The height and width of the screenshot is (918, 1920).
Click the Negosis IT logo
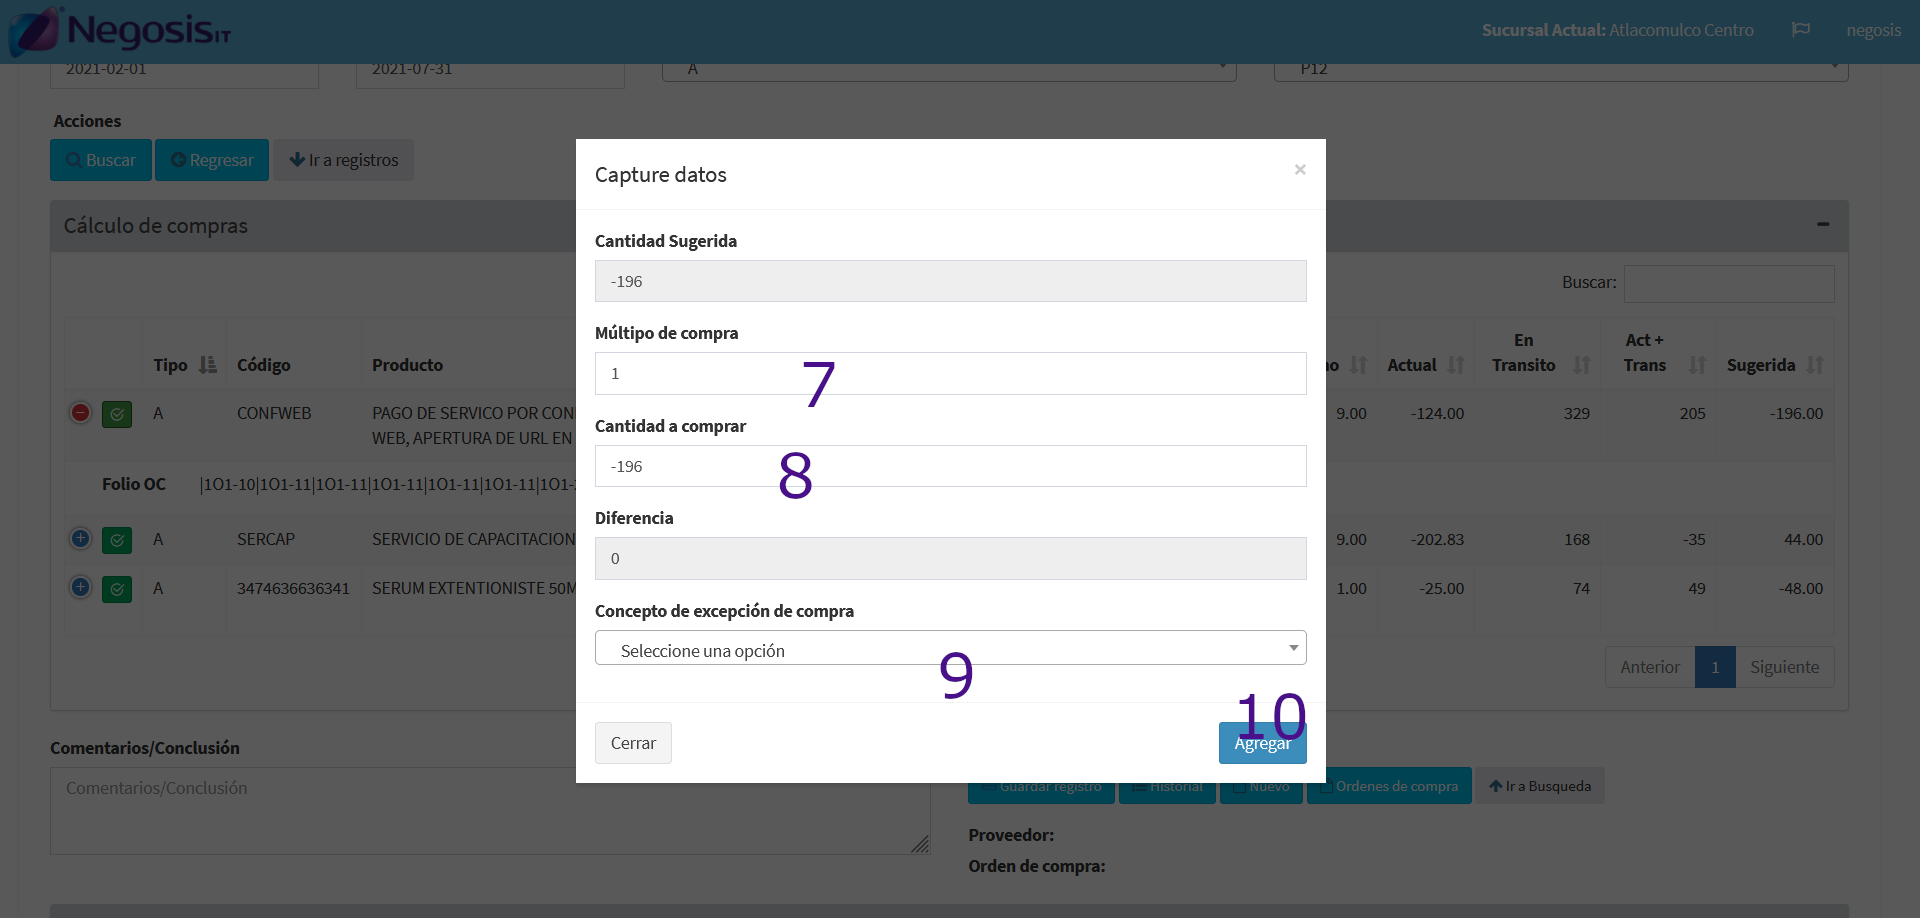[x=120, y=31]
